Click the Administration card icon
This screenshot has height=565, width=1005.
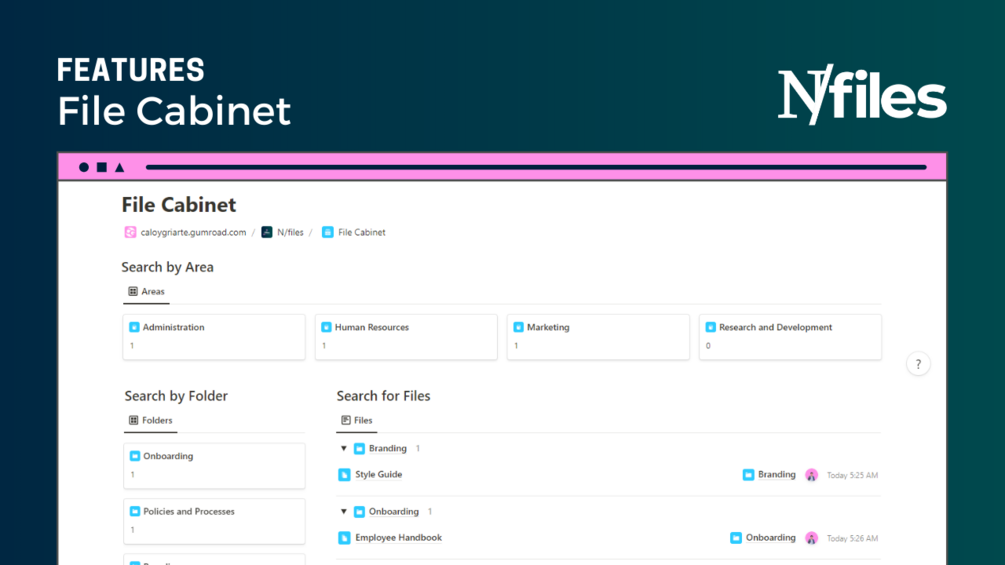[134, 327]
